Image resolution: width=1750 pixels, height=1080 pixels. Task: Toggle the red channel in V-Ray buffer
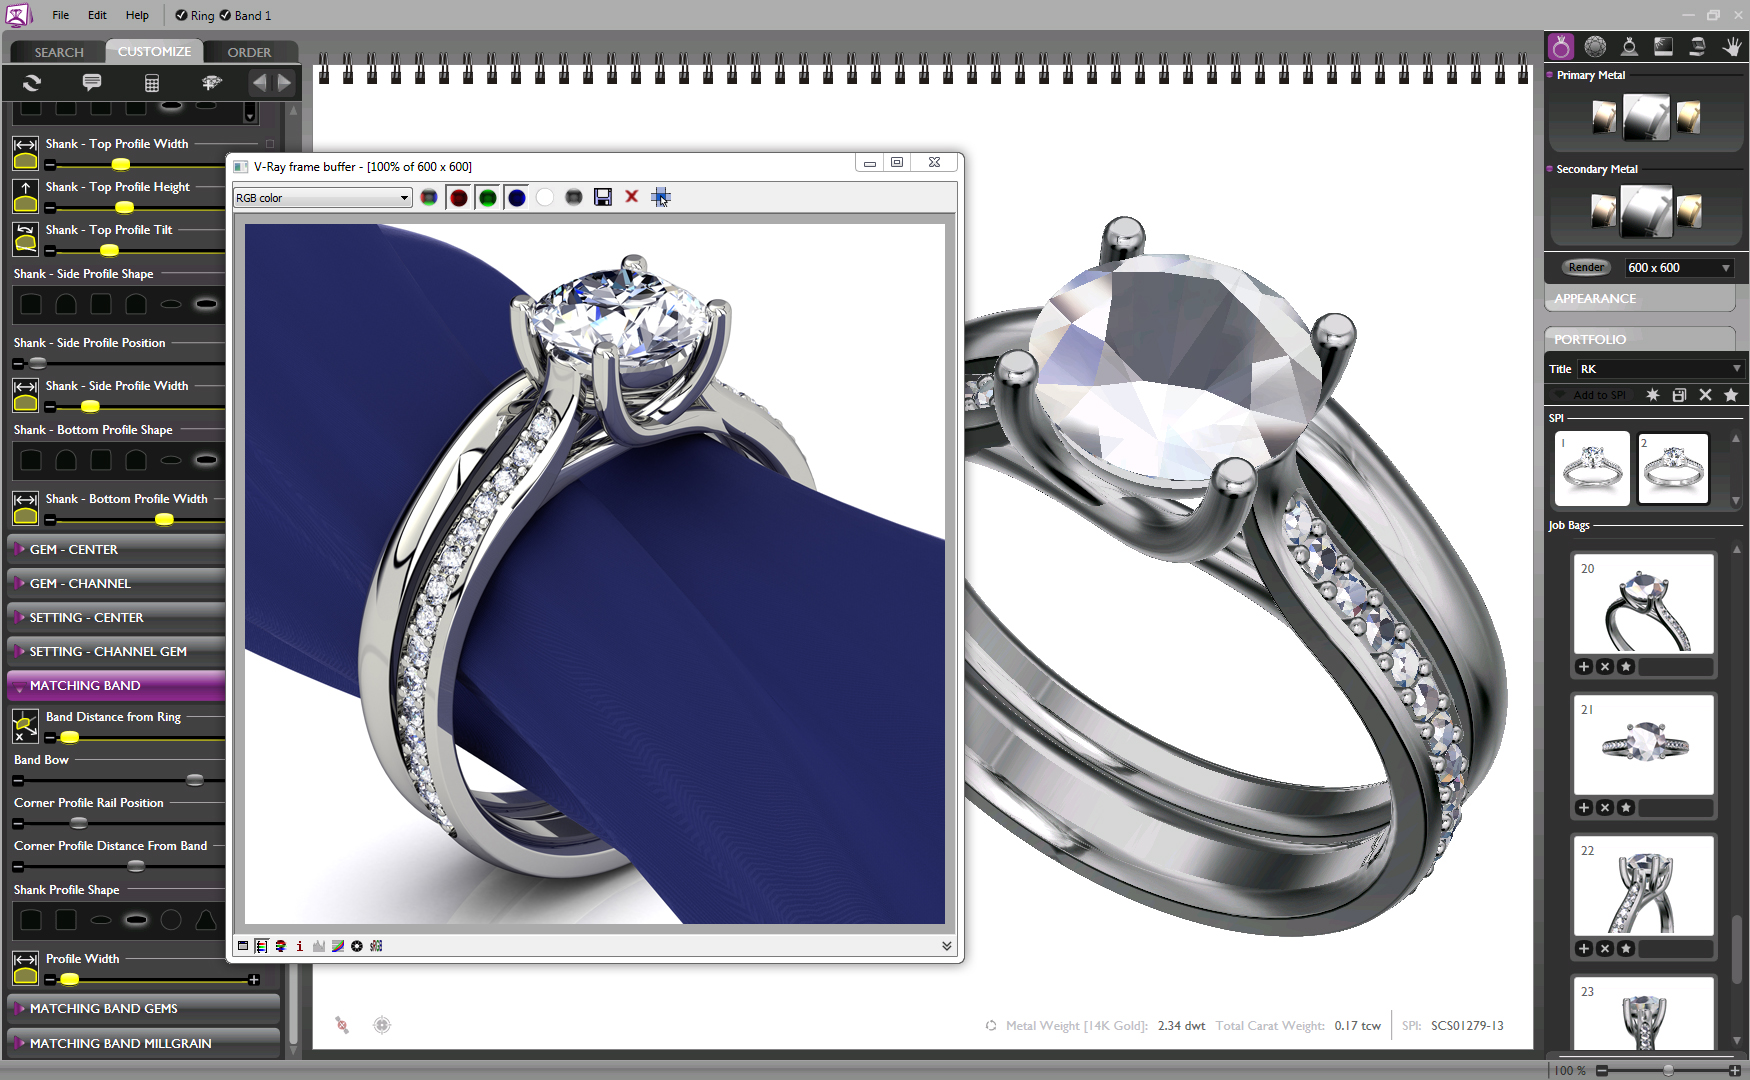[459, 198]
